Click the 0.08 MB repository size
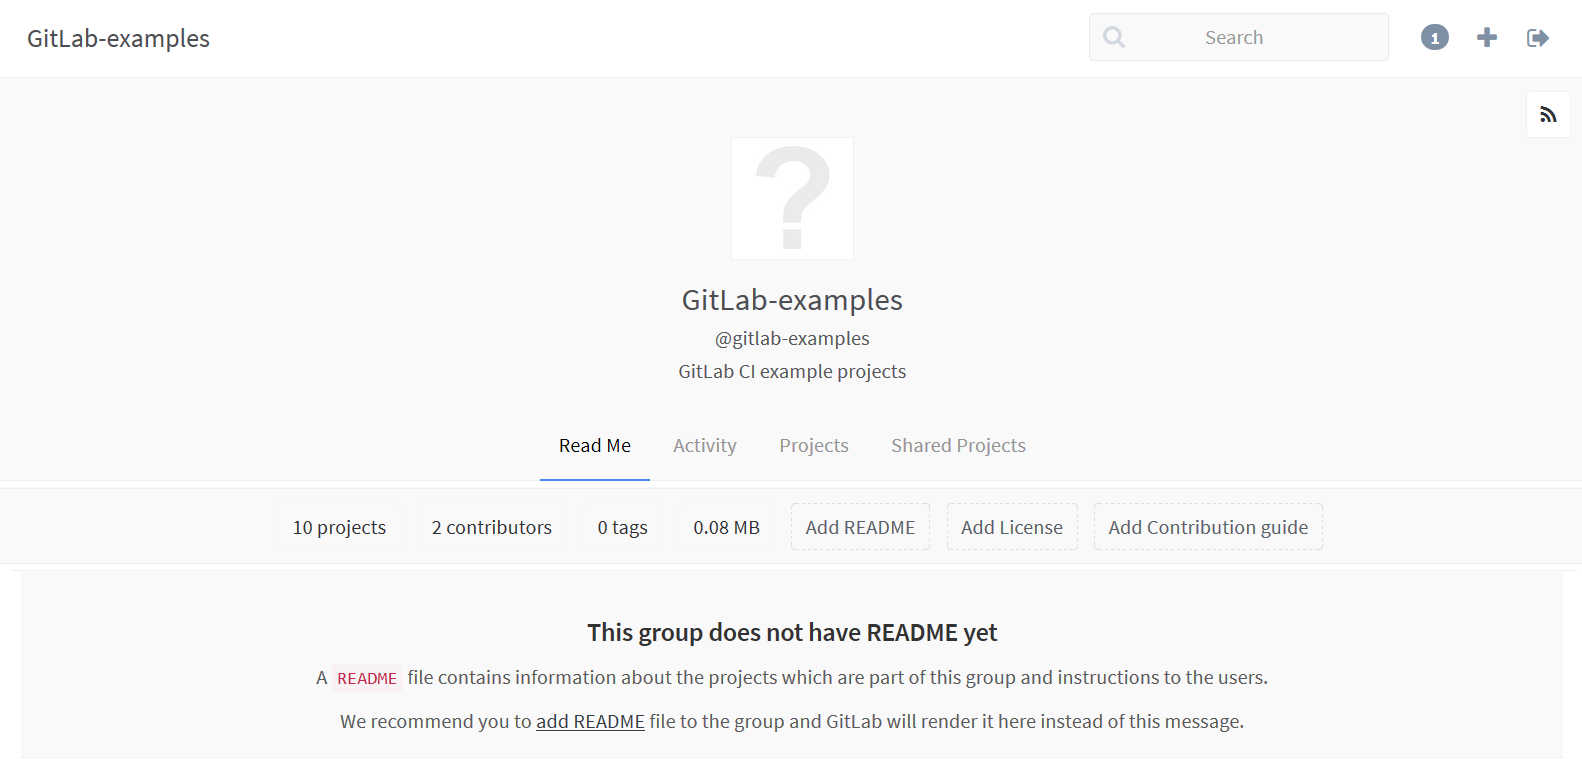 (x=726, y=527)
